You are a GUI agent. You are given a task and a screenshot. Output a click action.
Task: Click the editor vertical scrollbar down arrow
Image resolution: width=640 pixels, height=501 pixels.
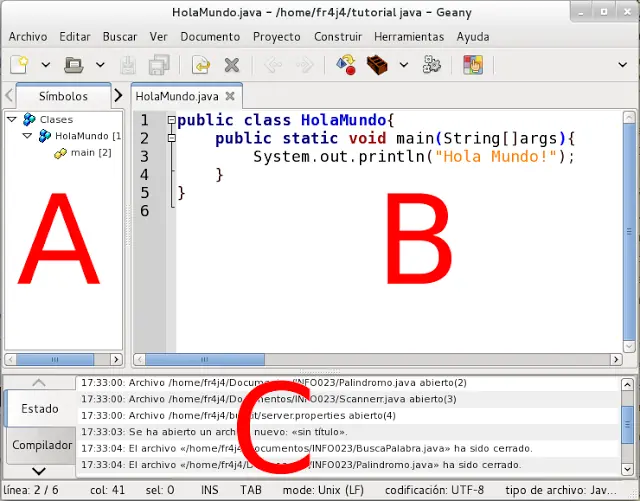(x=629, y=347)
